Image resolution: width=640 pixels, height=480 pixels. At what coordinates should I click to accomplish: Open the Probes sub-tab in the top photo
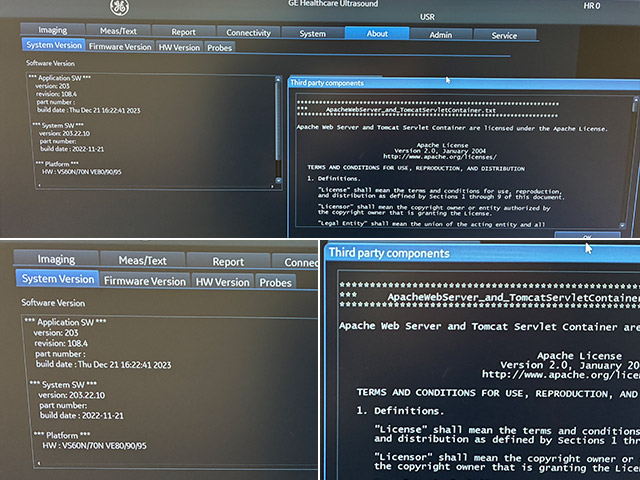pyautogui.click(x=219, y=48)
